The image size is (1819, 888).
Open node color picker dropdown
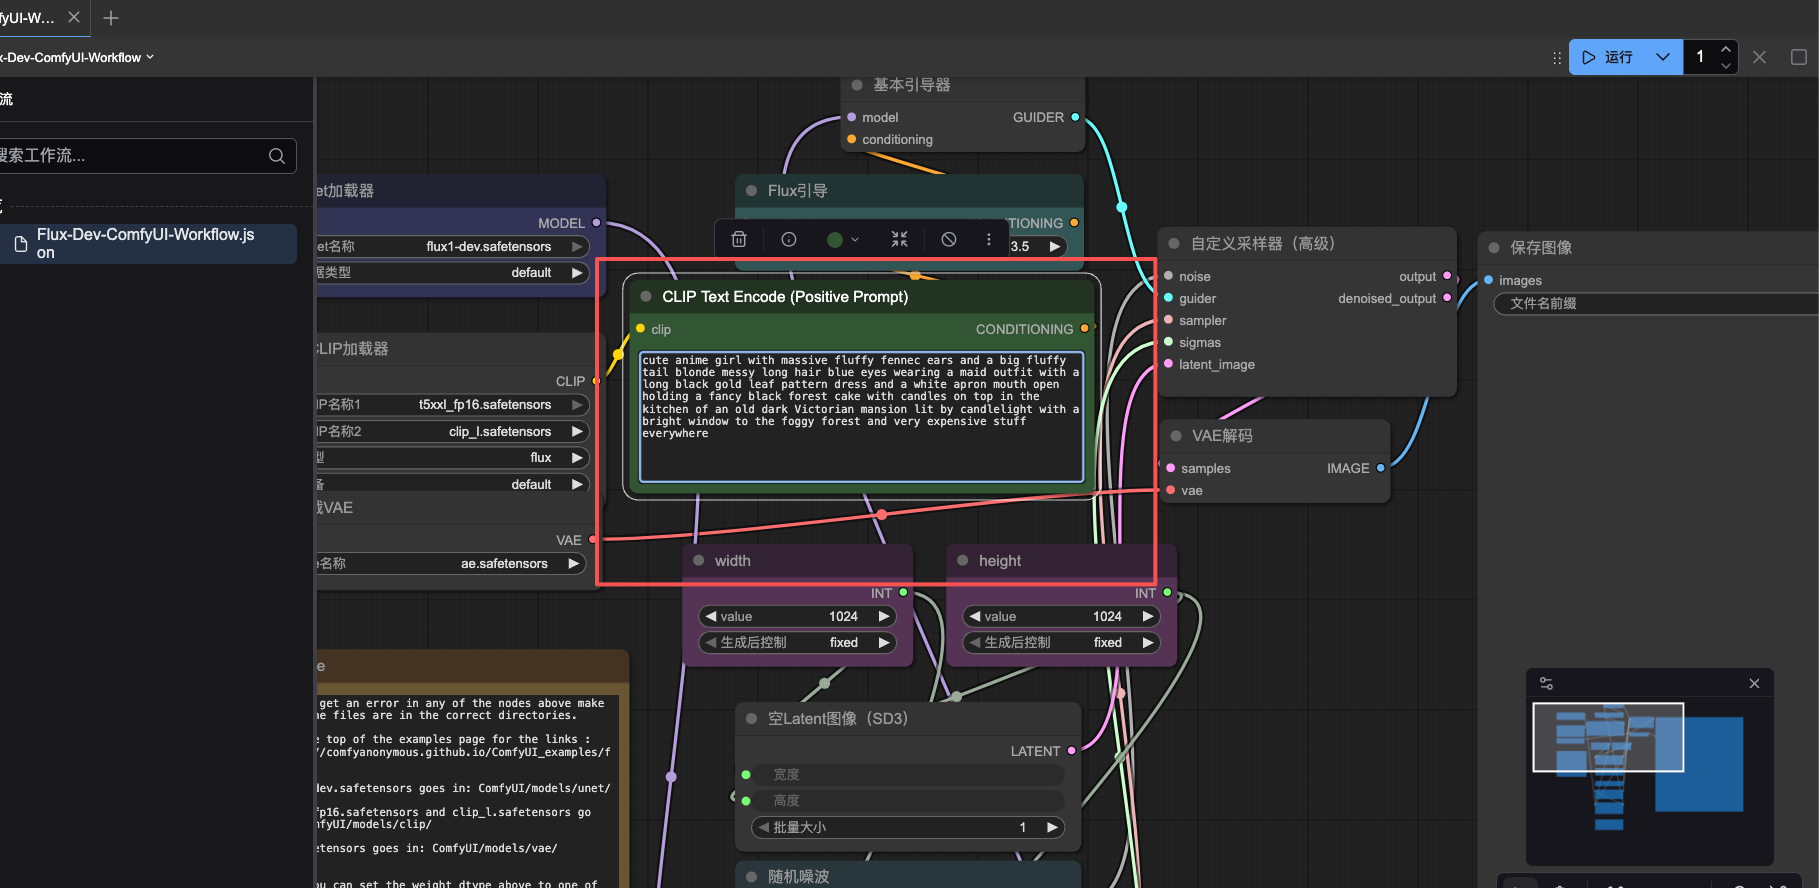point(843,239)
